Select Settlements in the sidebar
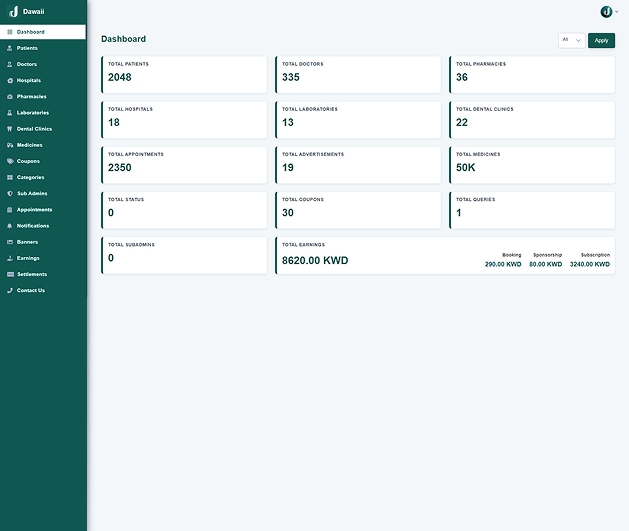 point(31,274)
